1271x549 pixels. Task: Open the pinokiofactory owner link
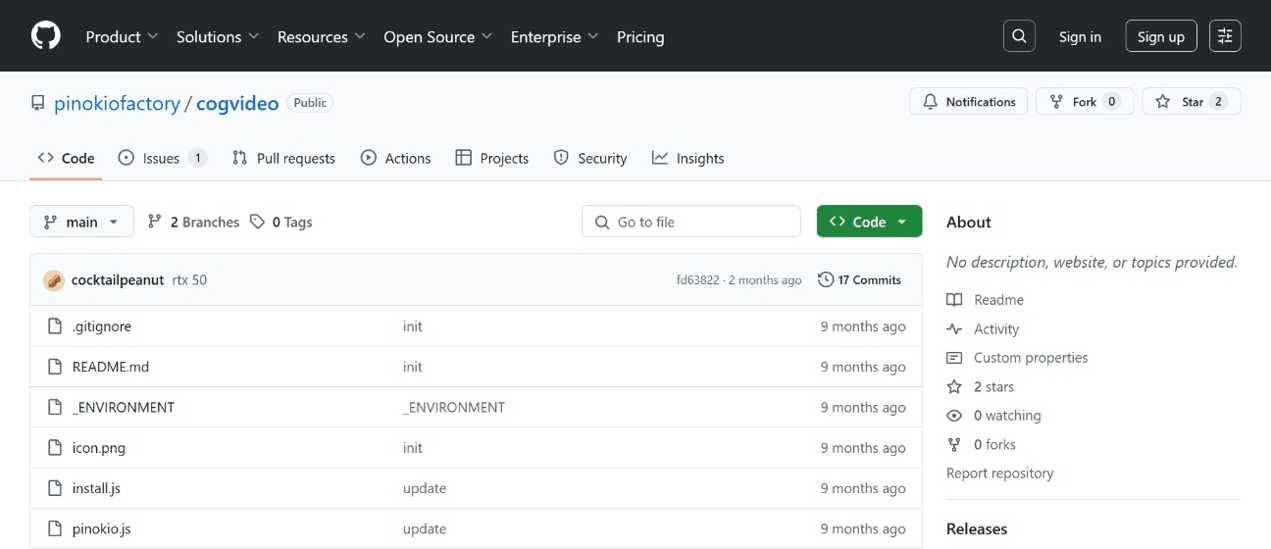[117, 103]
